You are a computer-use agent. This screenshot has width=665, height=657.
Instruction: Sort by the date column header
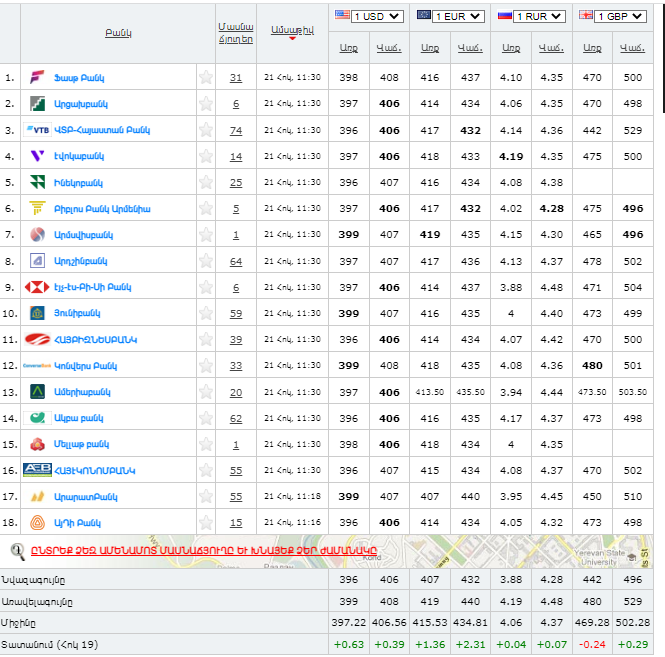click(x=292, y=32)
